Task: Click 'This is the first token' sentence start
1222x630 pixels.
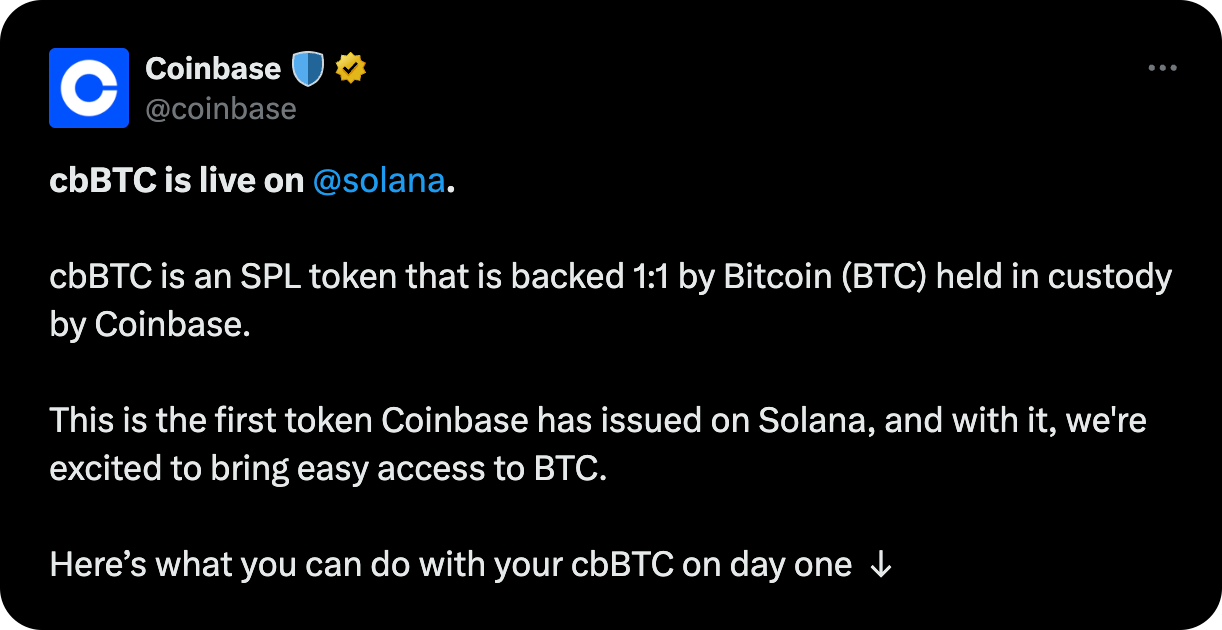Action: click(x=210, y=421)
